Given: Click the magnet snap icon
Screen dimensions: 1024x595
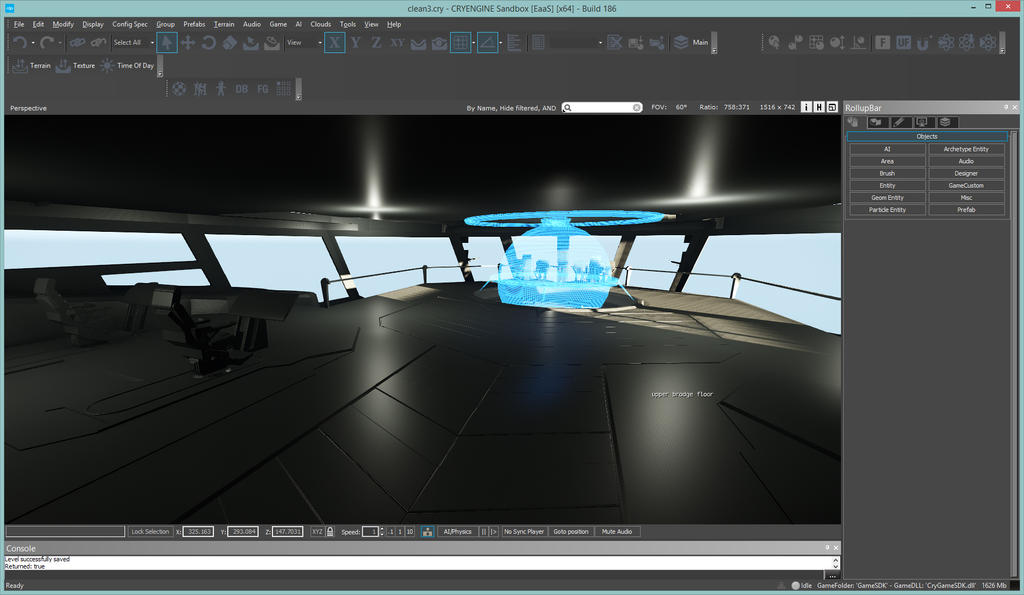Looking at the screenshot, I should 923,43.
